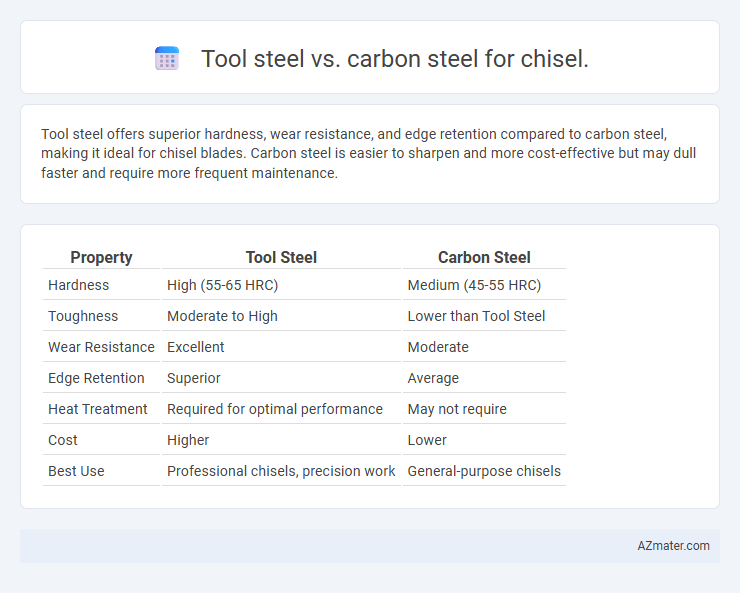
Task: Click the 'Higher' cell
Action: (x=188, y=440)
